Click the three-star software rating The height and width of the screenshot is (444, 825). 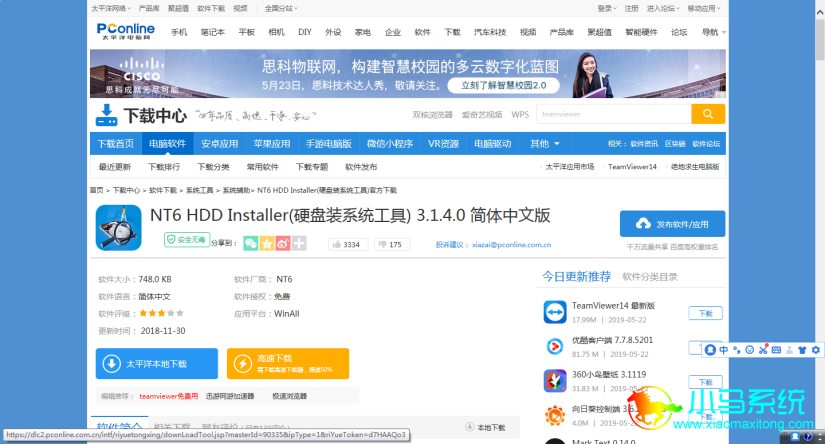(x=162, y=313)
